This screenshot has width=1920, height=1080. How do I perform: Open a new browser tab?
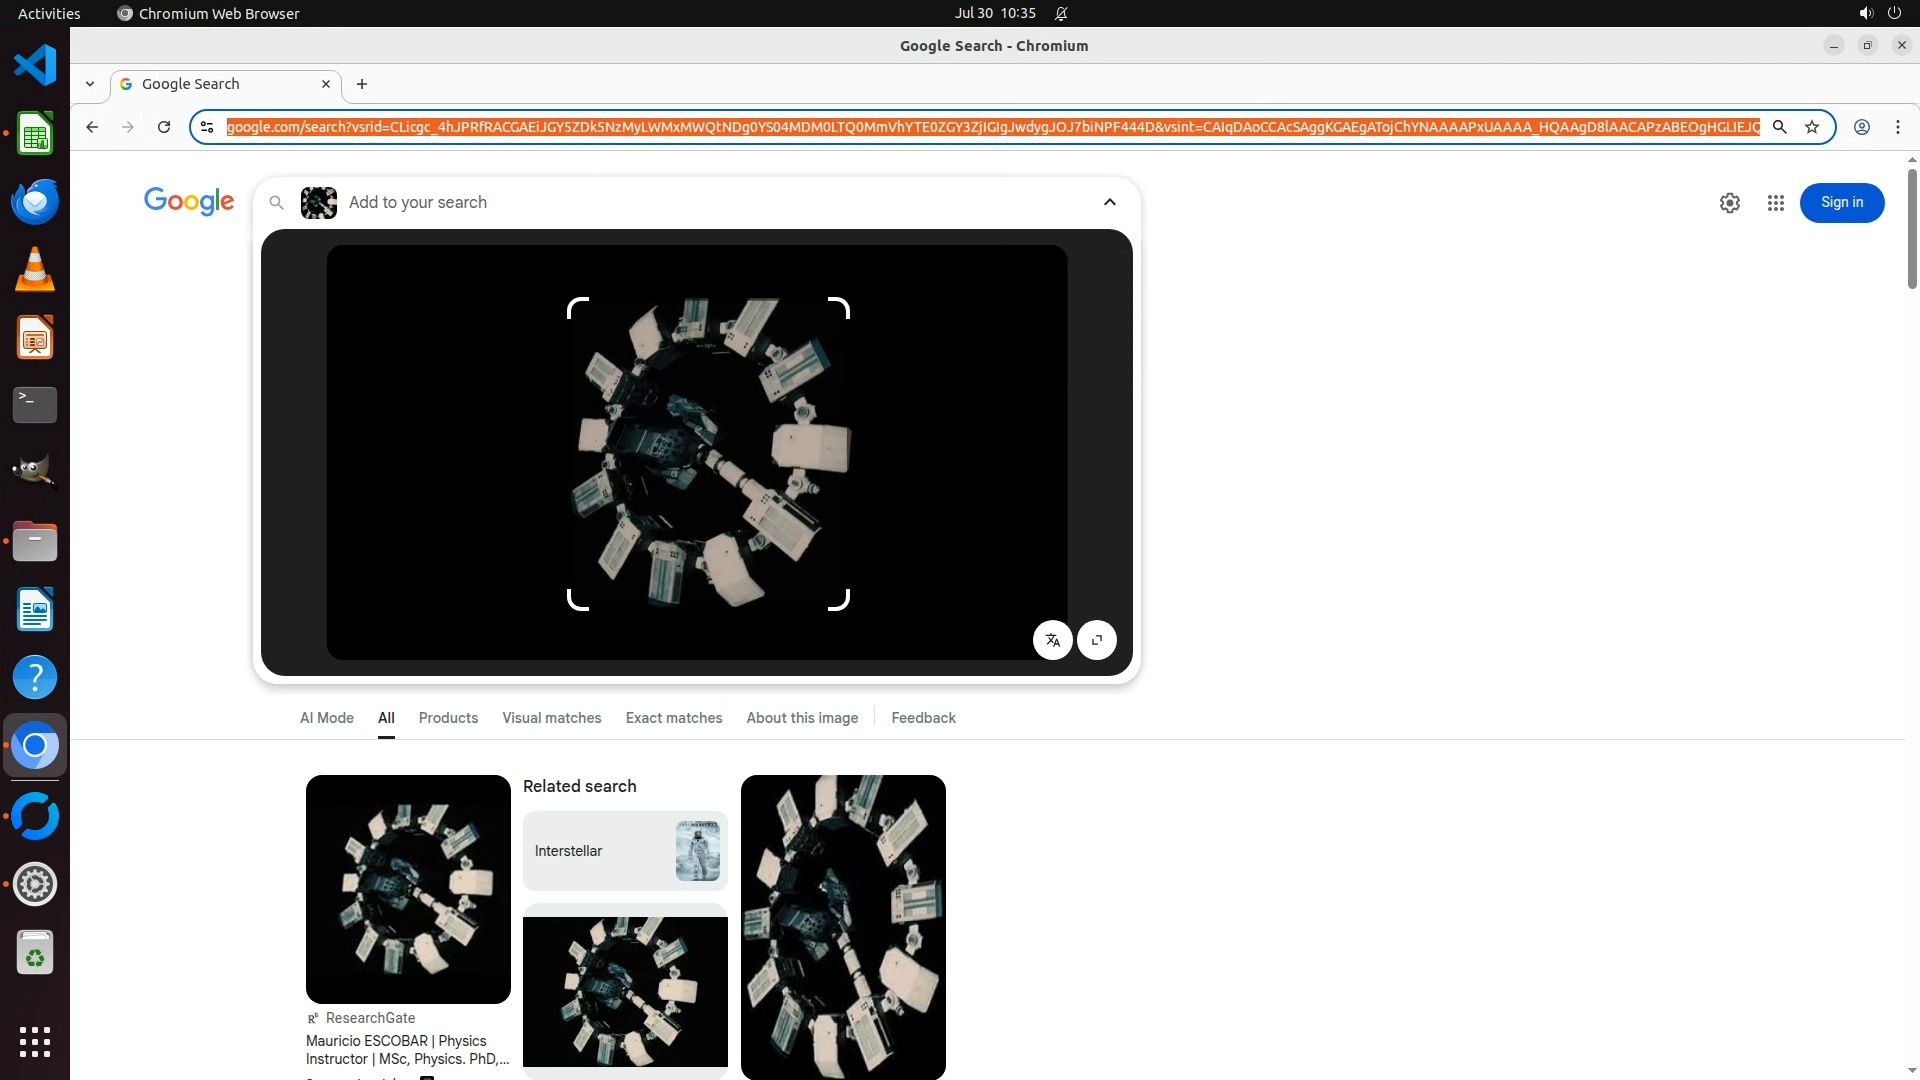point(362,84)
